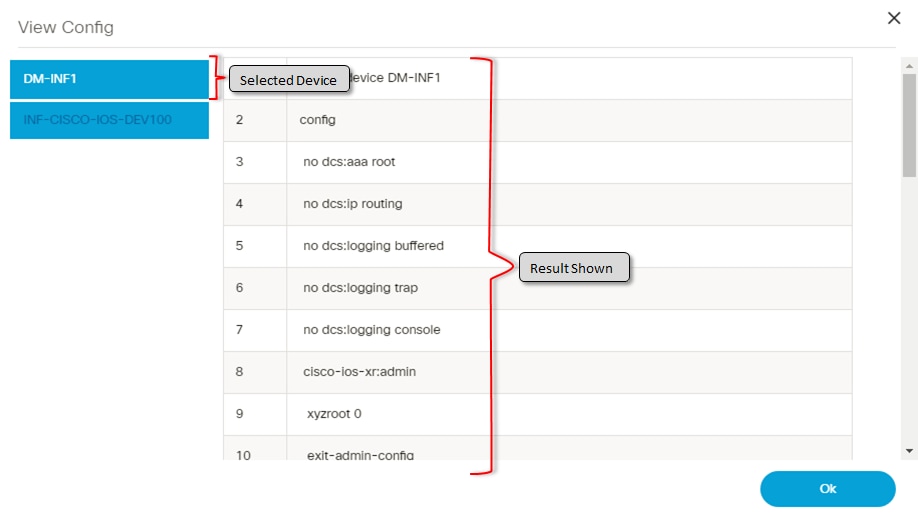The width and height of the screenshot is (918, 517).
Task: Click the 'Selected Device' callout label
Action: [x=289, y=80]
